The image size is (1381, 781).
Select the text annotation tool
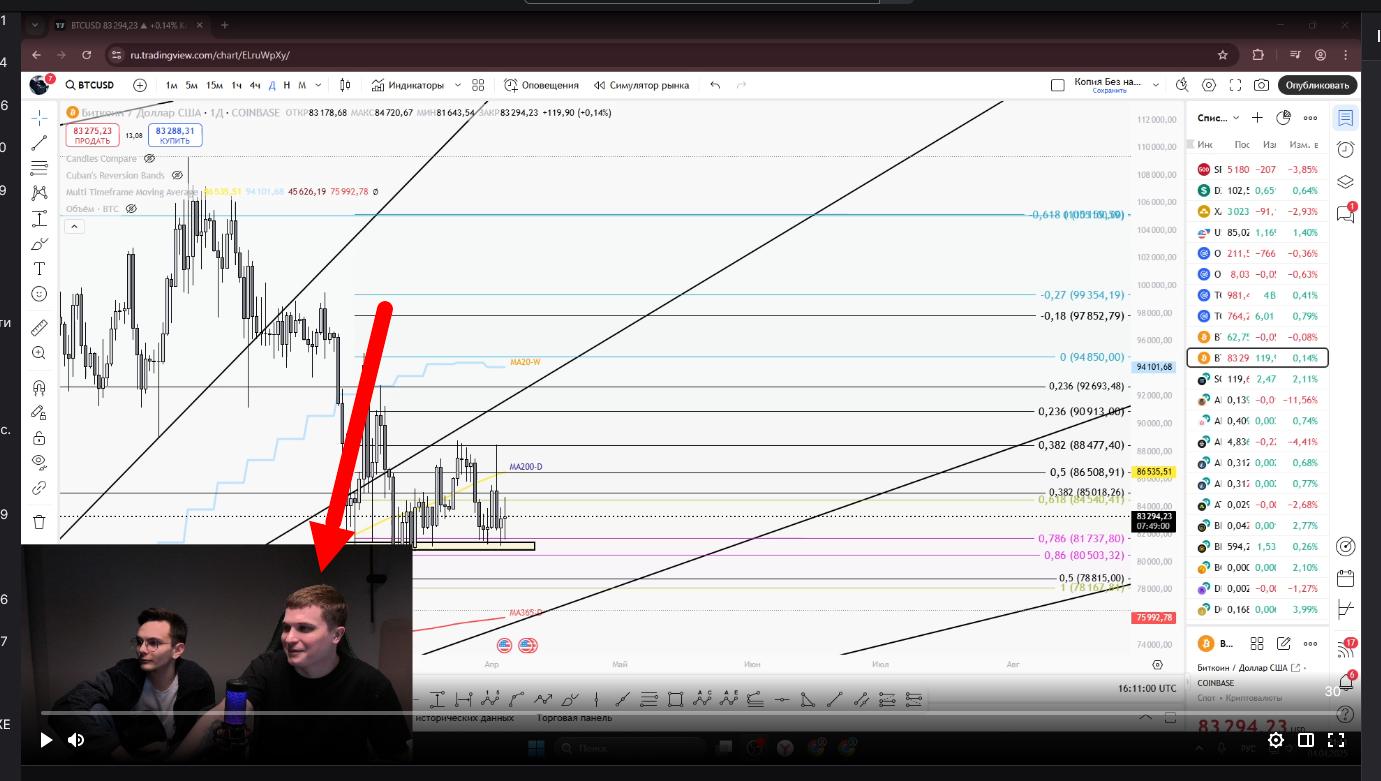pyautogui.click(x=39, y=268)
